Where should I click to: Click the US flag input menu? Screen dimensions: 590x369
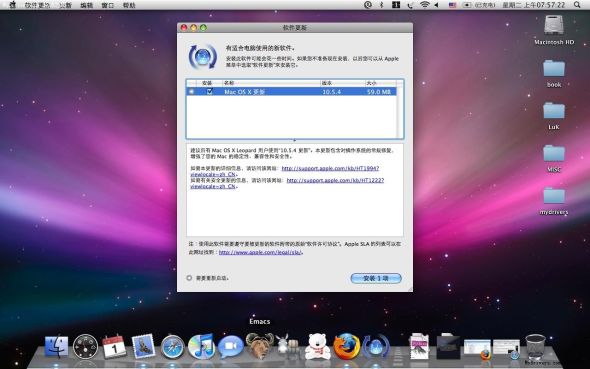pos(452,5)
